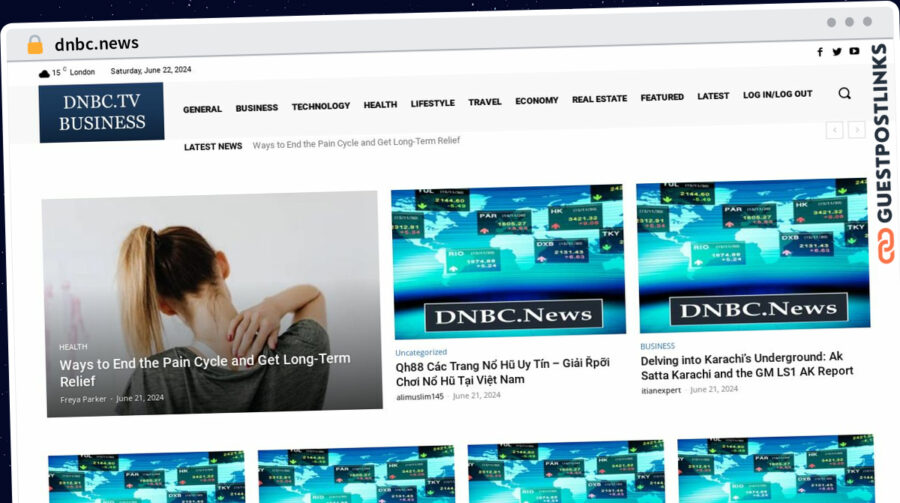Click the Health category label on featured image
The height and width of the screenshot is (503, 900).
[73, 347]
